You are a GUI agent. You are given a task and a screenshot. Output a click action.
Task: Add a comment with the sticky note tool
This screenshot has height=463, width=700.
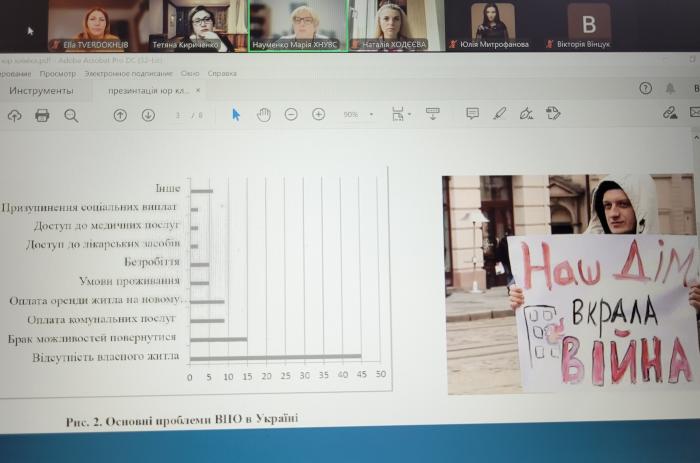(x=472, y=114)
